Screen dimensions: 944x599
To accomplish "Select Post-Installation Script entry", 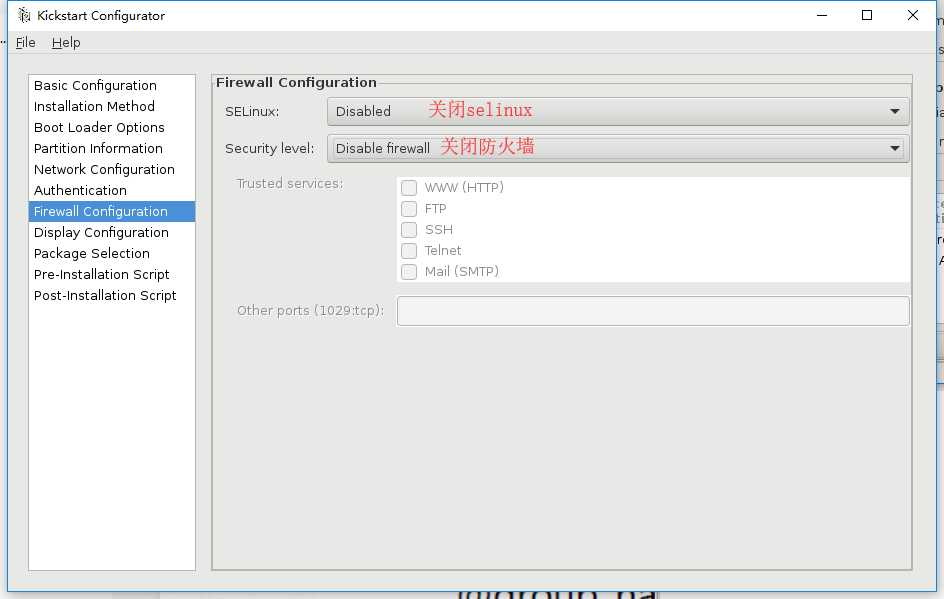I will 112,296.
